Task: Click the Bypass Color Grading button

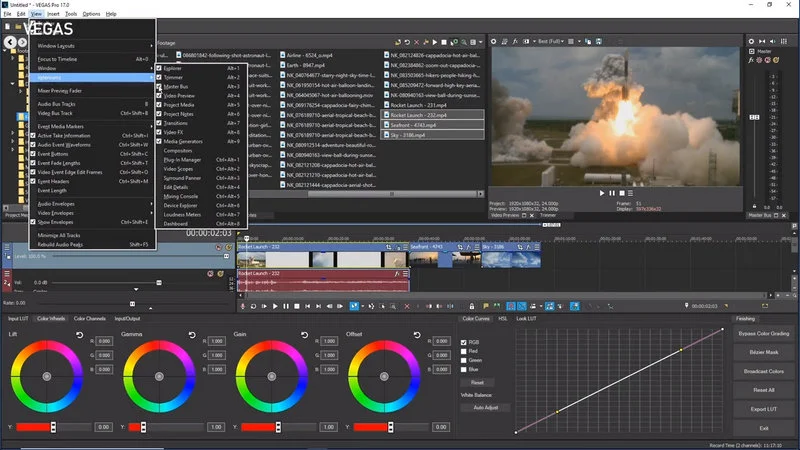Action: [x=764, y=332]
